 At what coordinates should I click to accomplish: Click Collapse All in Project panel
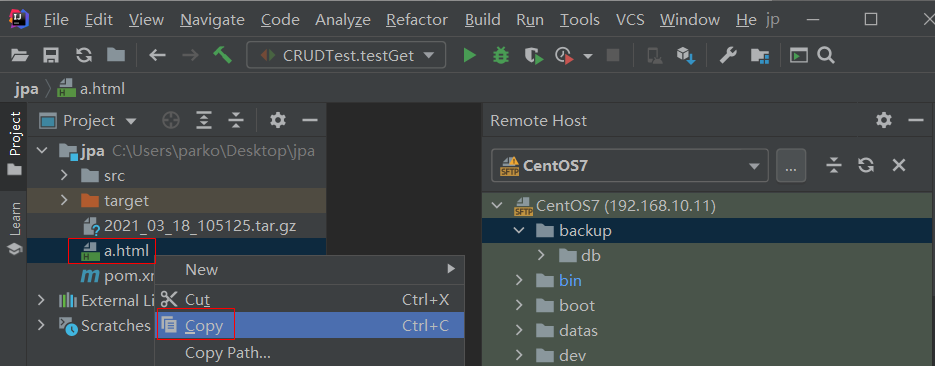point(236,120)
